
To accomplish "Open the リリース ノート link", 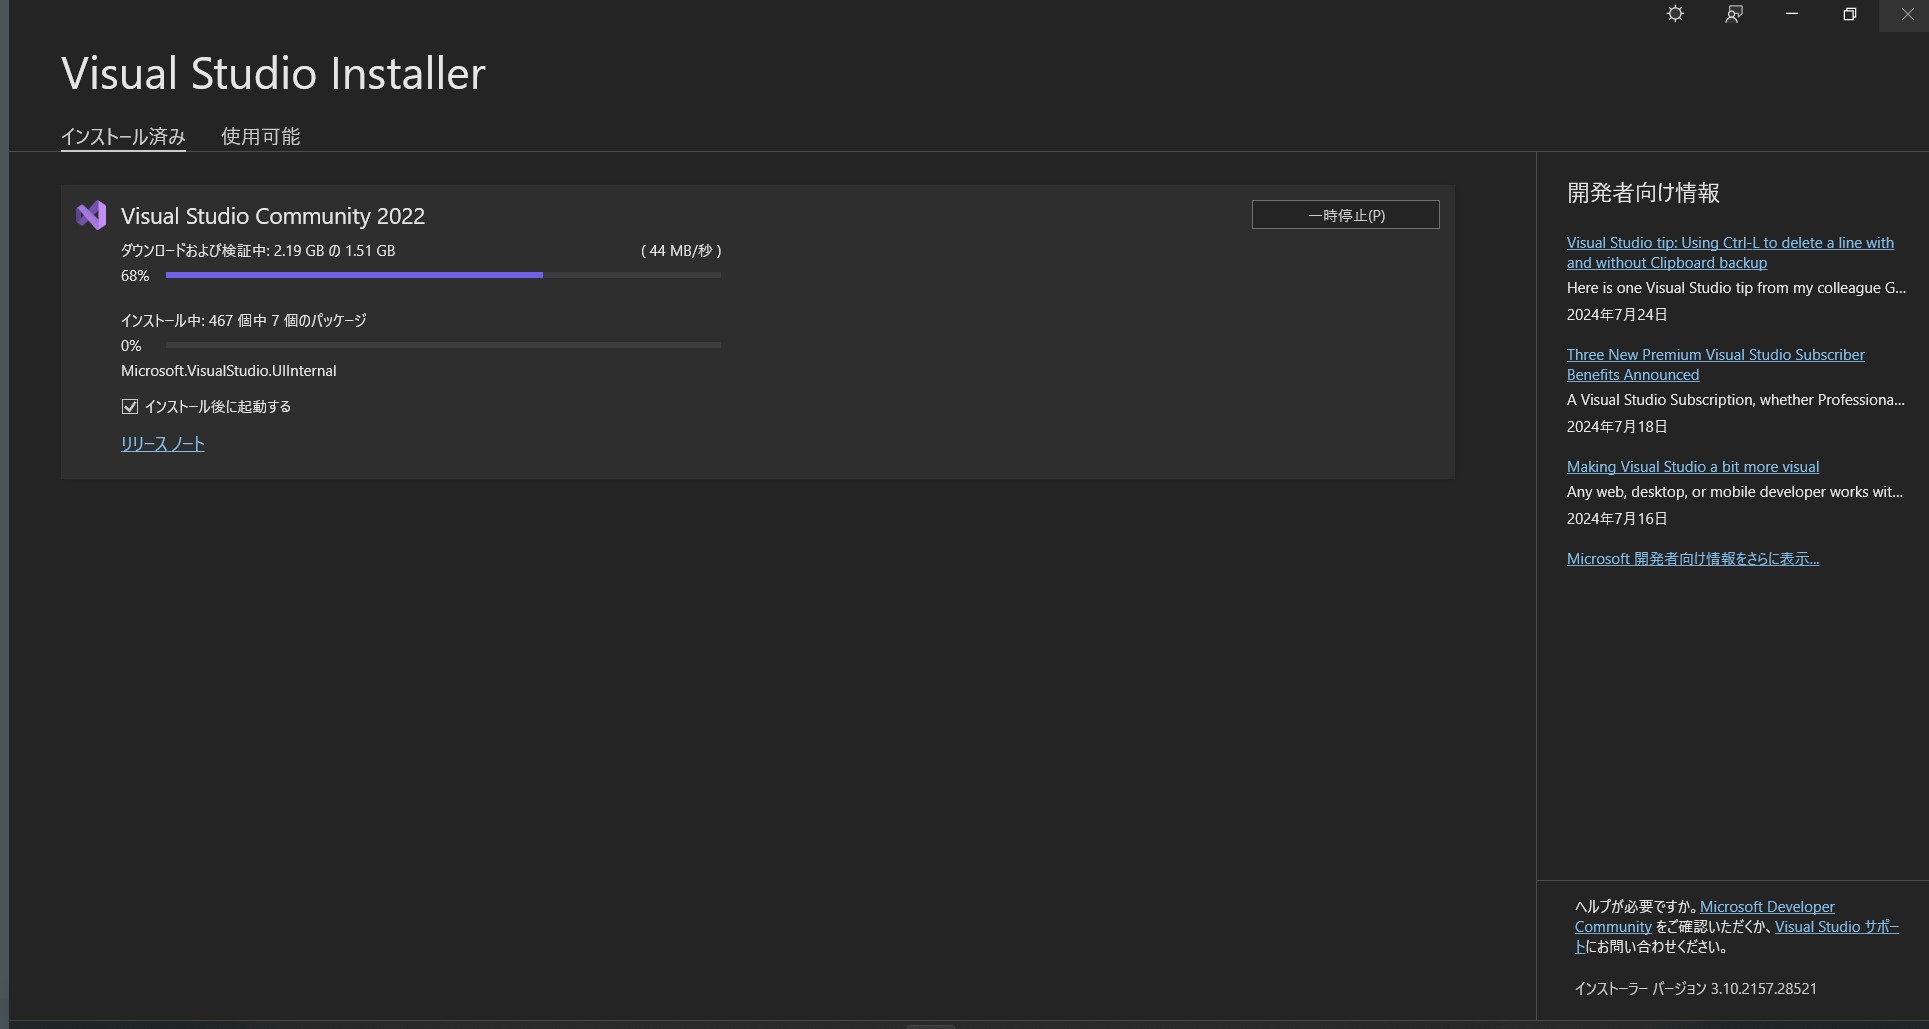I will coord(162,444).
